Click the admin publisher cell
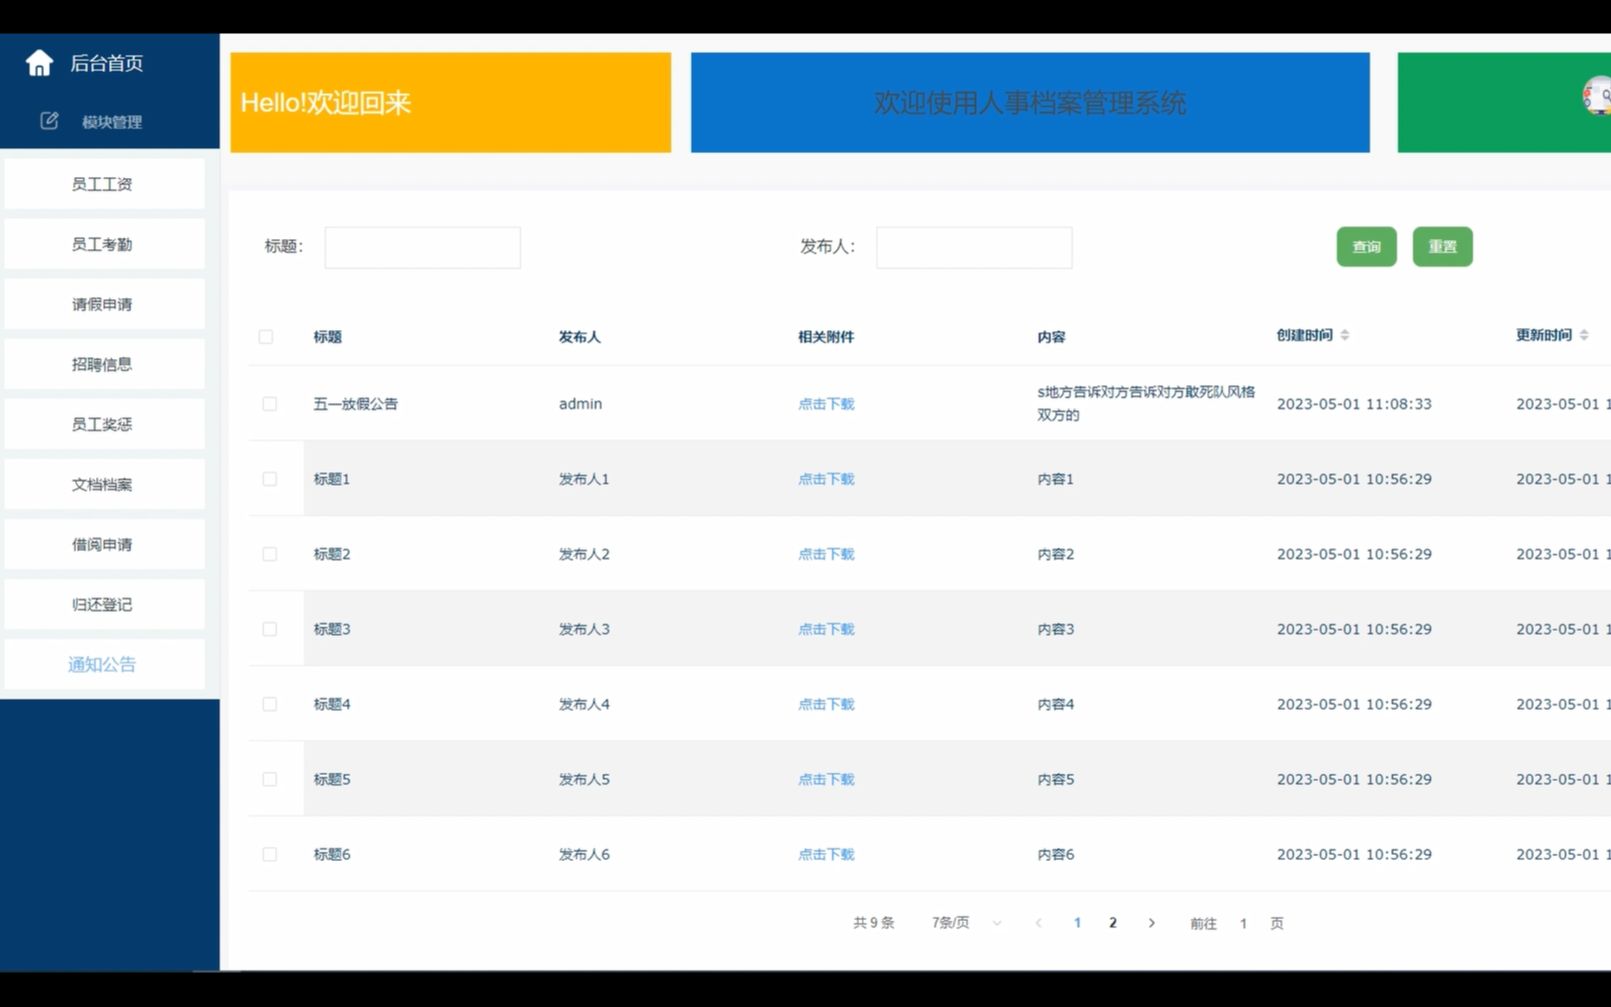This screenshot has width=1611, height=1007. (x=580, y=404)
